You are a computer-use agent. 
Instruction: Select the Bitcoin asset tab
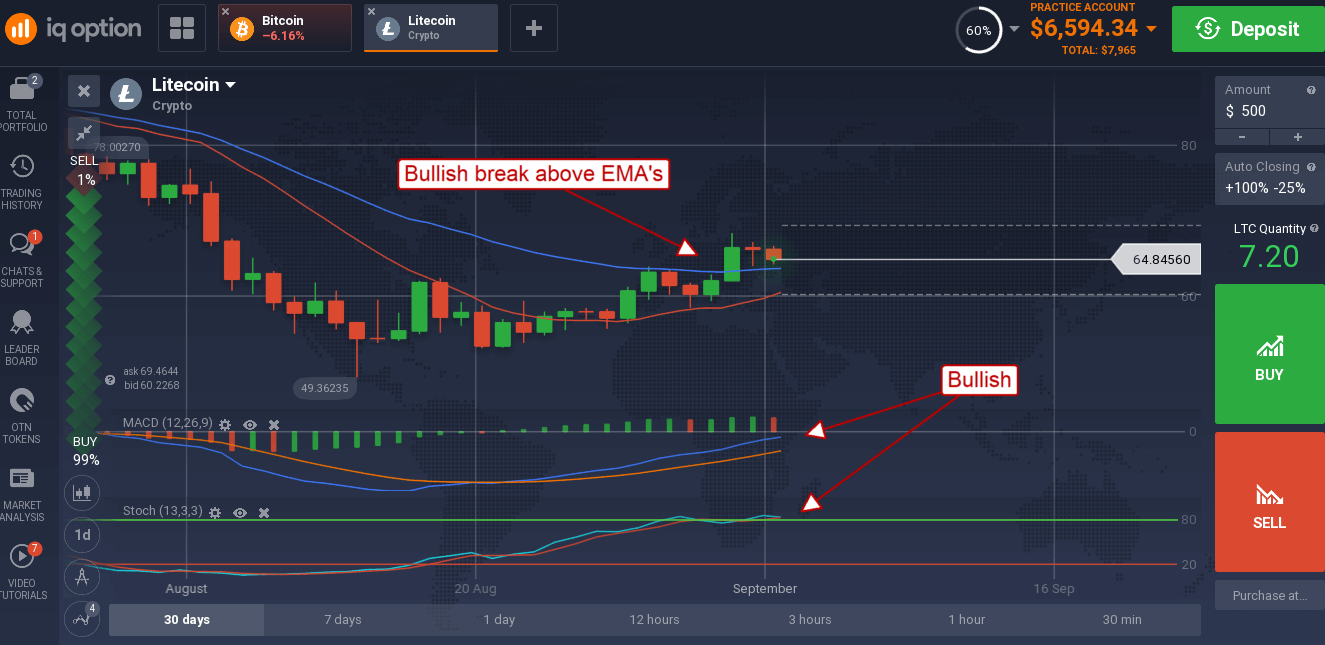[x=285, y=28]
